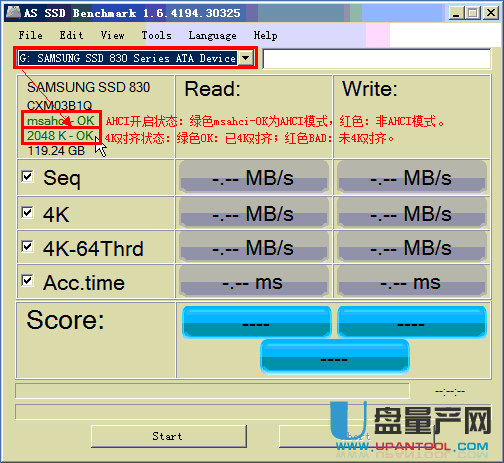Open the Help menu
The height and width of the screenshot is (463, 504).
pos(265,35)
